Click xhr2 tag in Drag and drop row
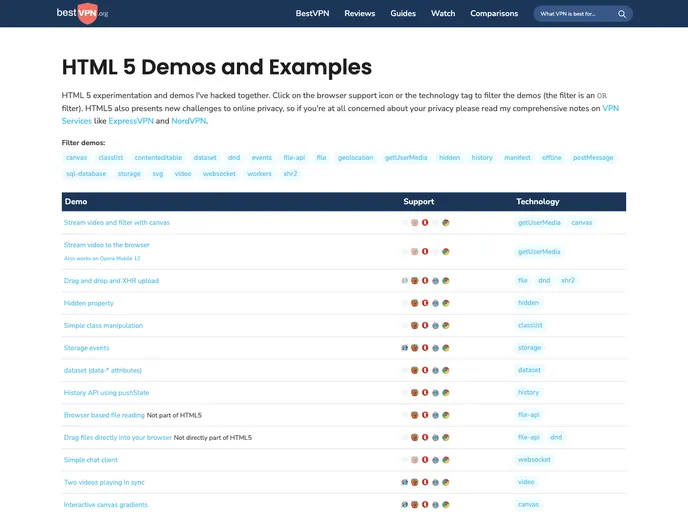Viewport: 688px width, 512px height. pos(568,280)
